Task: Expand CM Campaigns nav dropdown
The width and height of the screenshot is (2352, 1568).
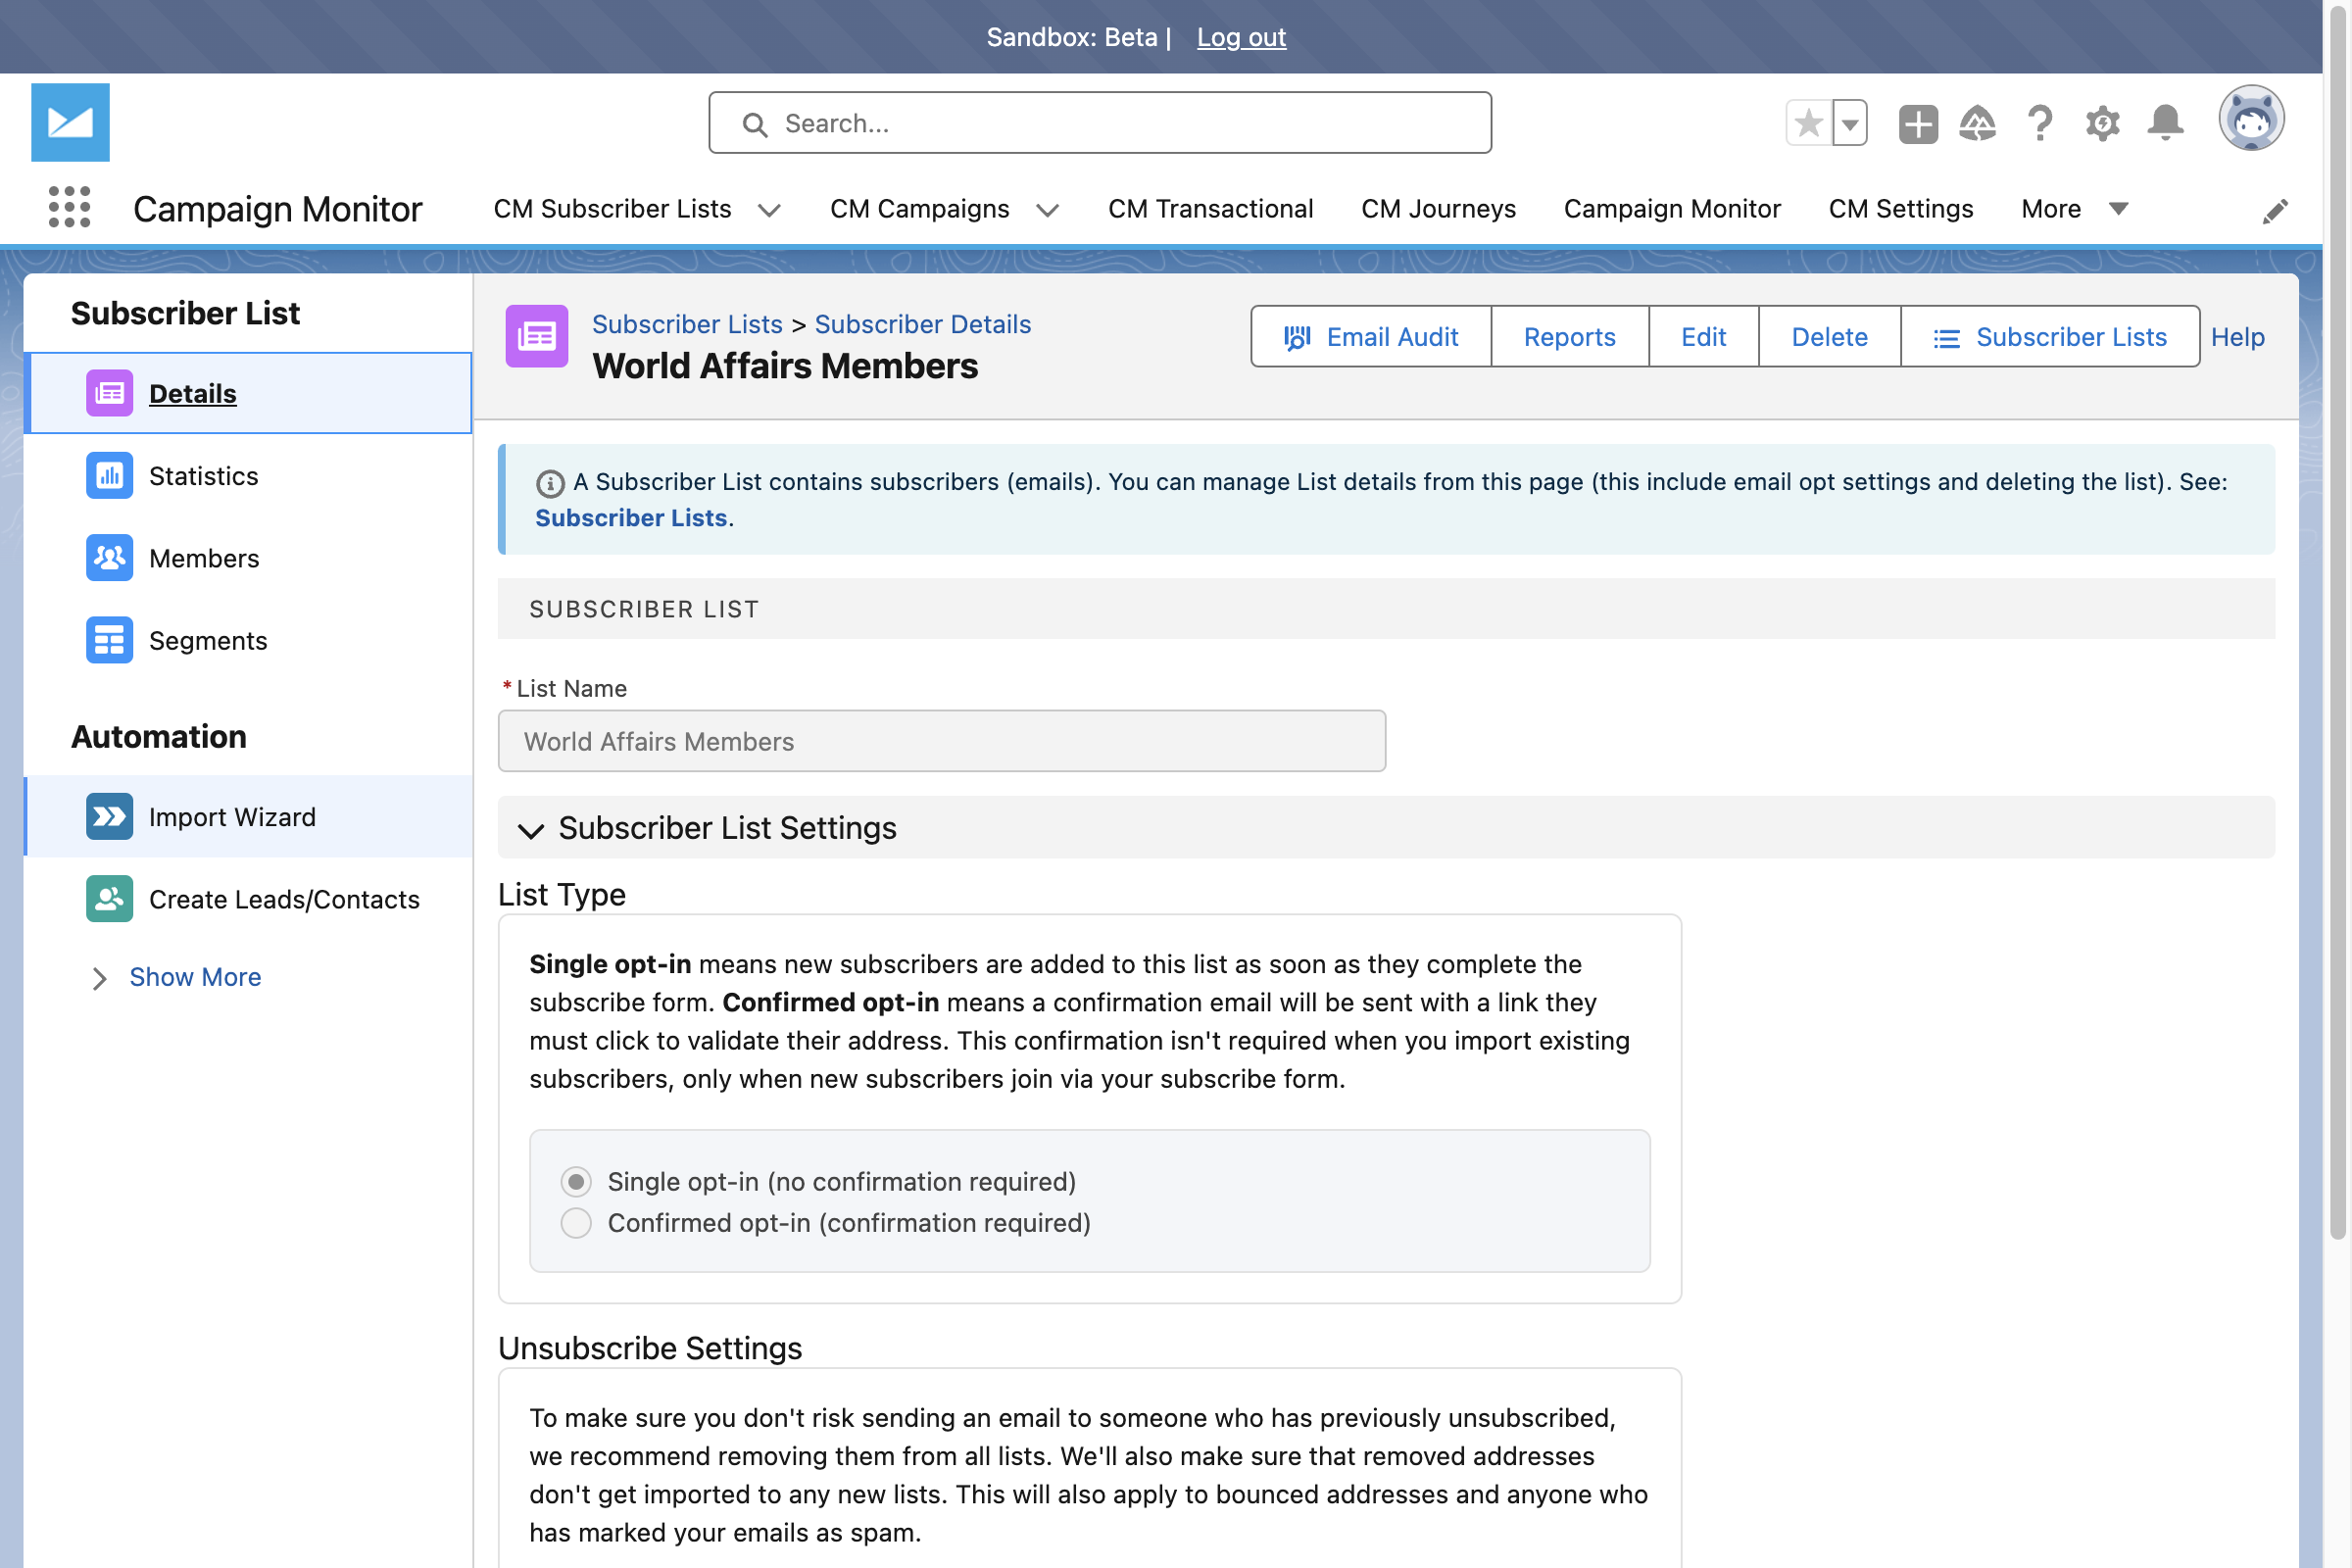Action: (1047, 210)
